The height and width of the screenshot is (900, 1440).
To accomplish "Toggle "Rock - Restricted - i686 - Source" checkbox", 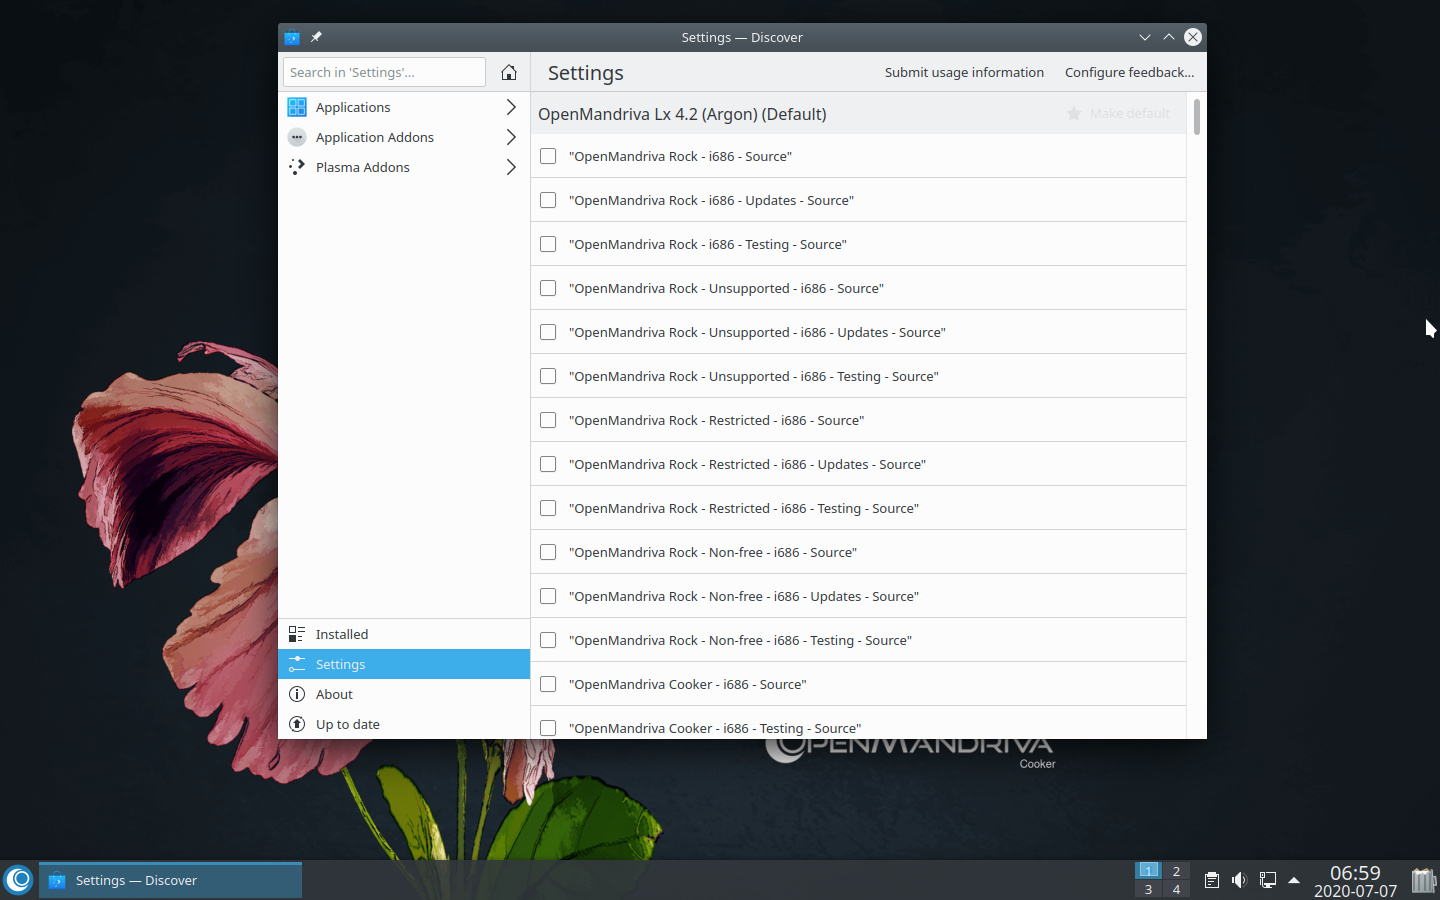I will coord(548,420).
